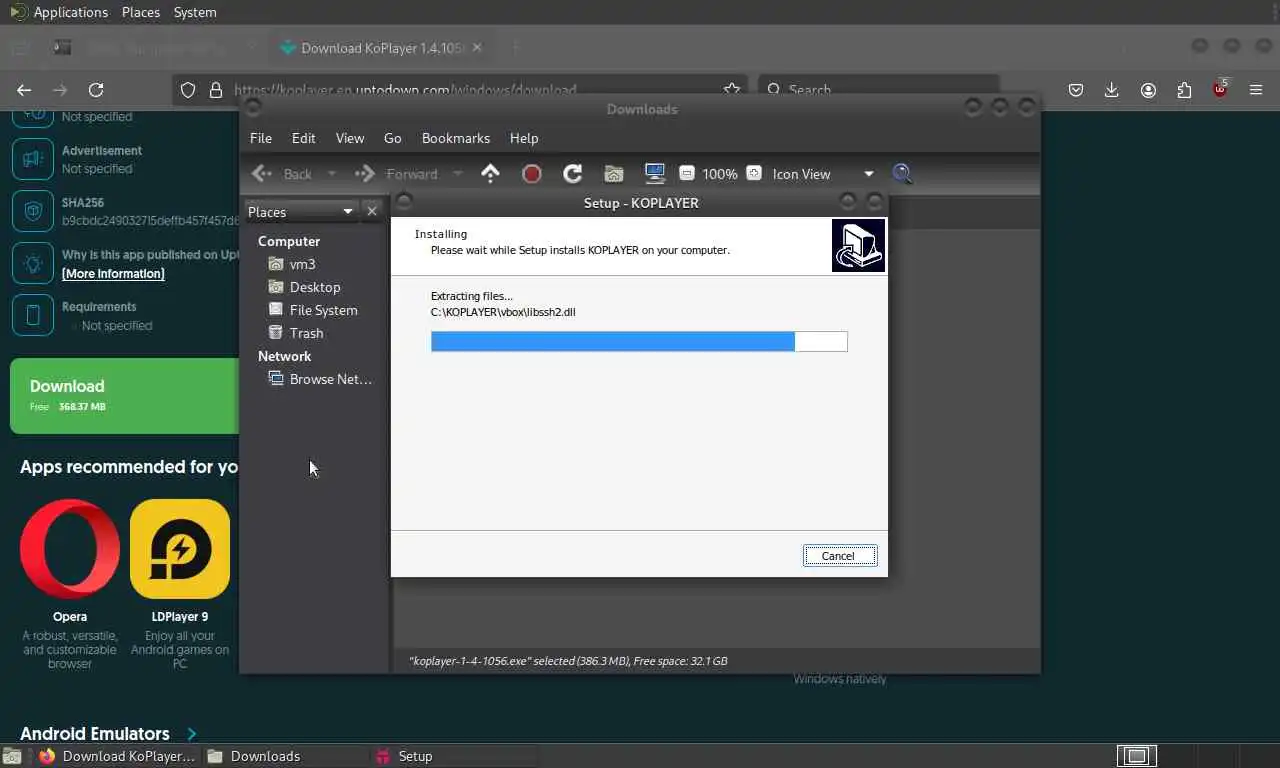Click the Computer icon in toolbar
Viewport: 1280px width, 768px height.
(655, 174)
